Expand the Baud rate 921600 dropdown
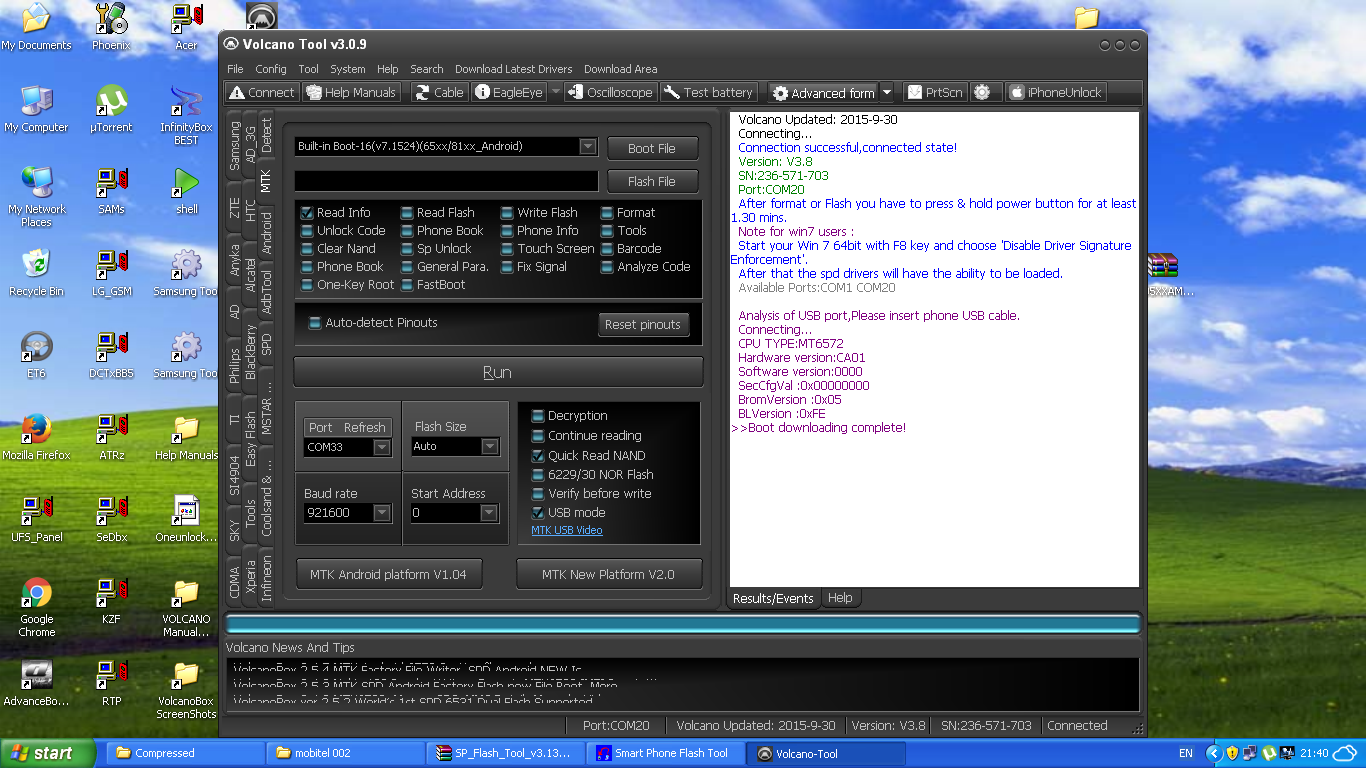The image size is (1366, 768). point(382,513)
